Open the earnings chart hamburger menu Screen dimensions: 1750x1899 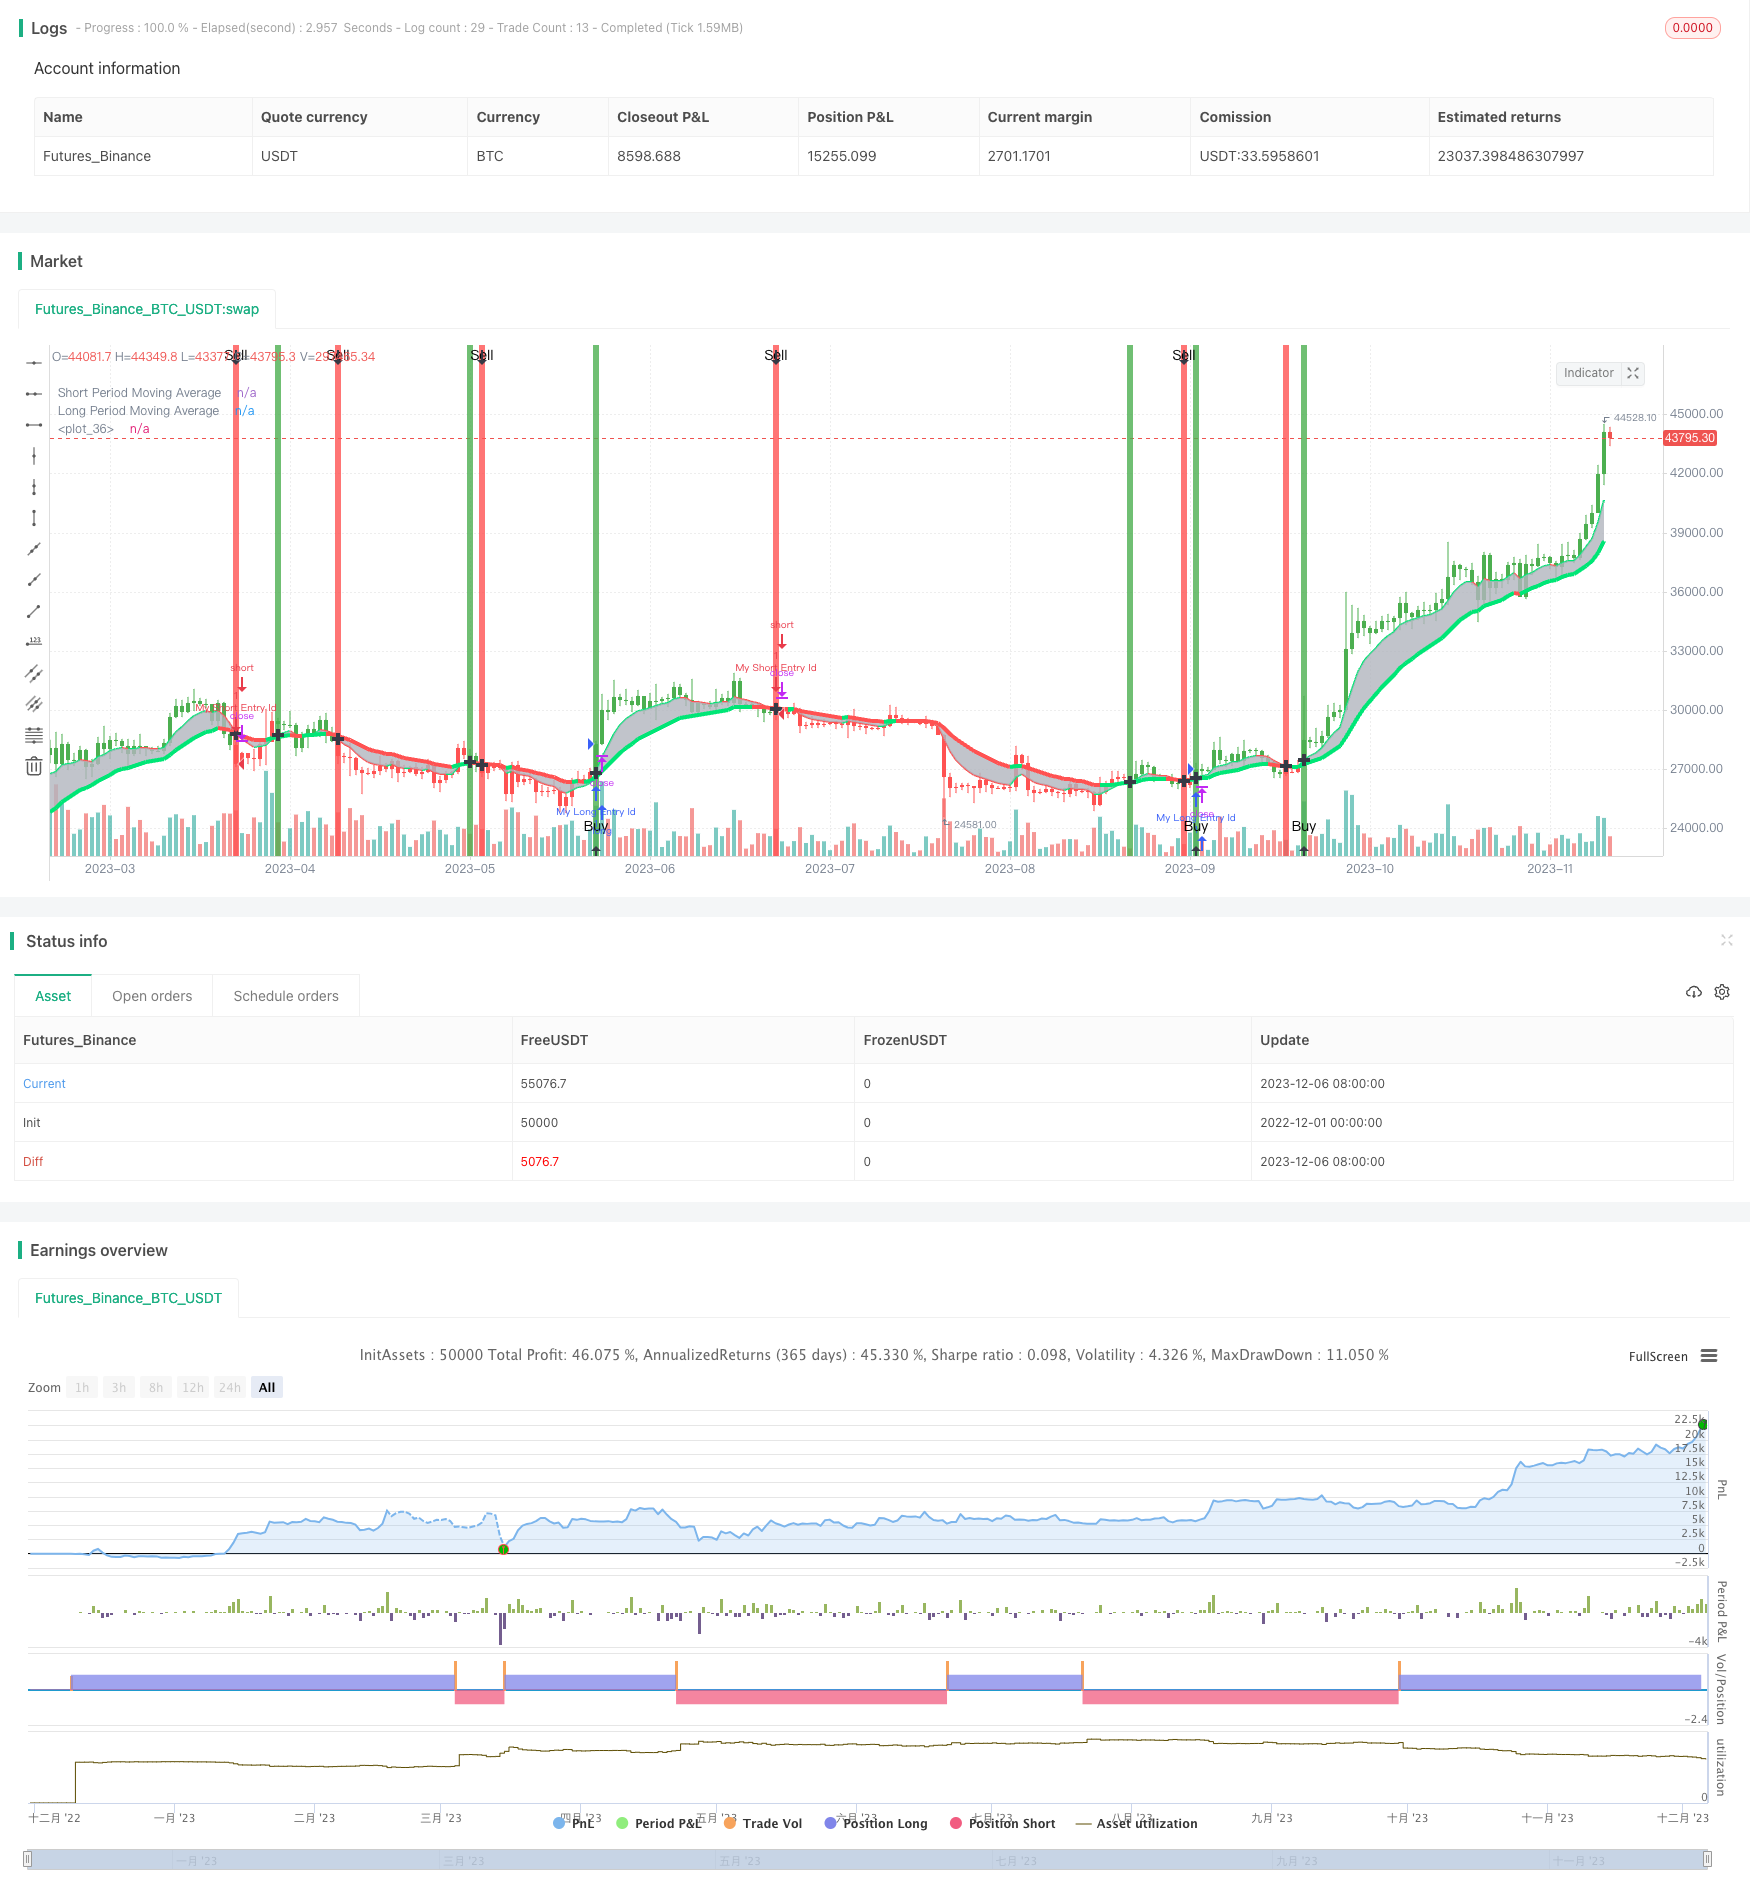click(1709, 1356)
